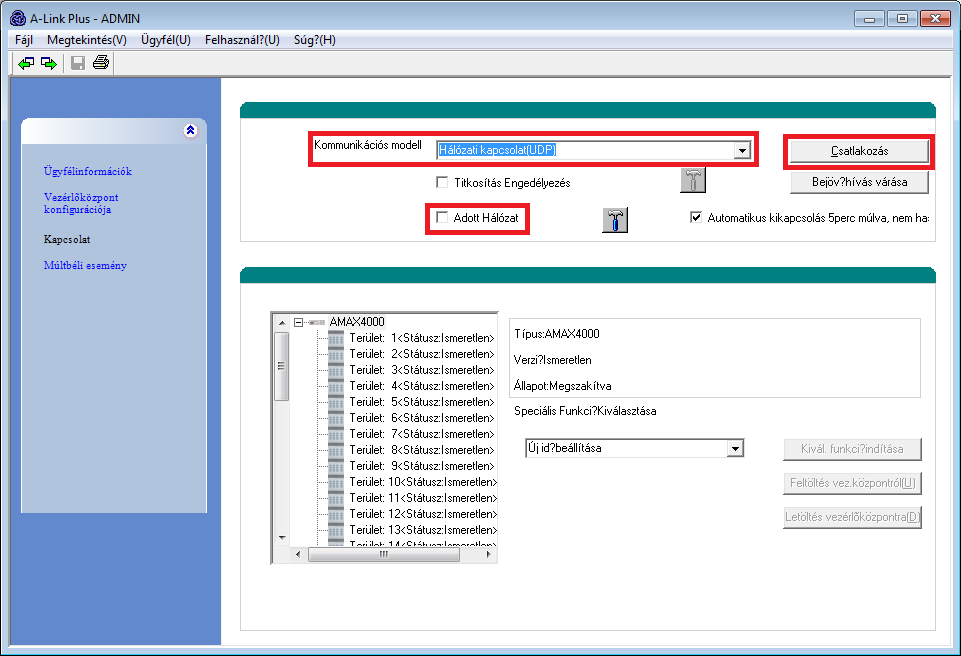Click the green forward arrow toolbar icon

click(x=49, y=63)
